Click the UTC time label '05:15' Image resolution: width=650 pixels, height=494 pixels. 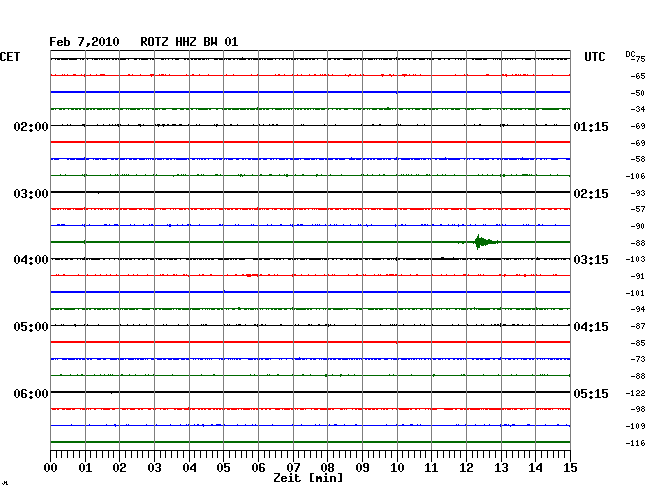click(x=591, y=393)
